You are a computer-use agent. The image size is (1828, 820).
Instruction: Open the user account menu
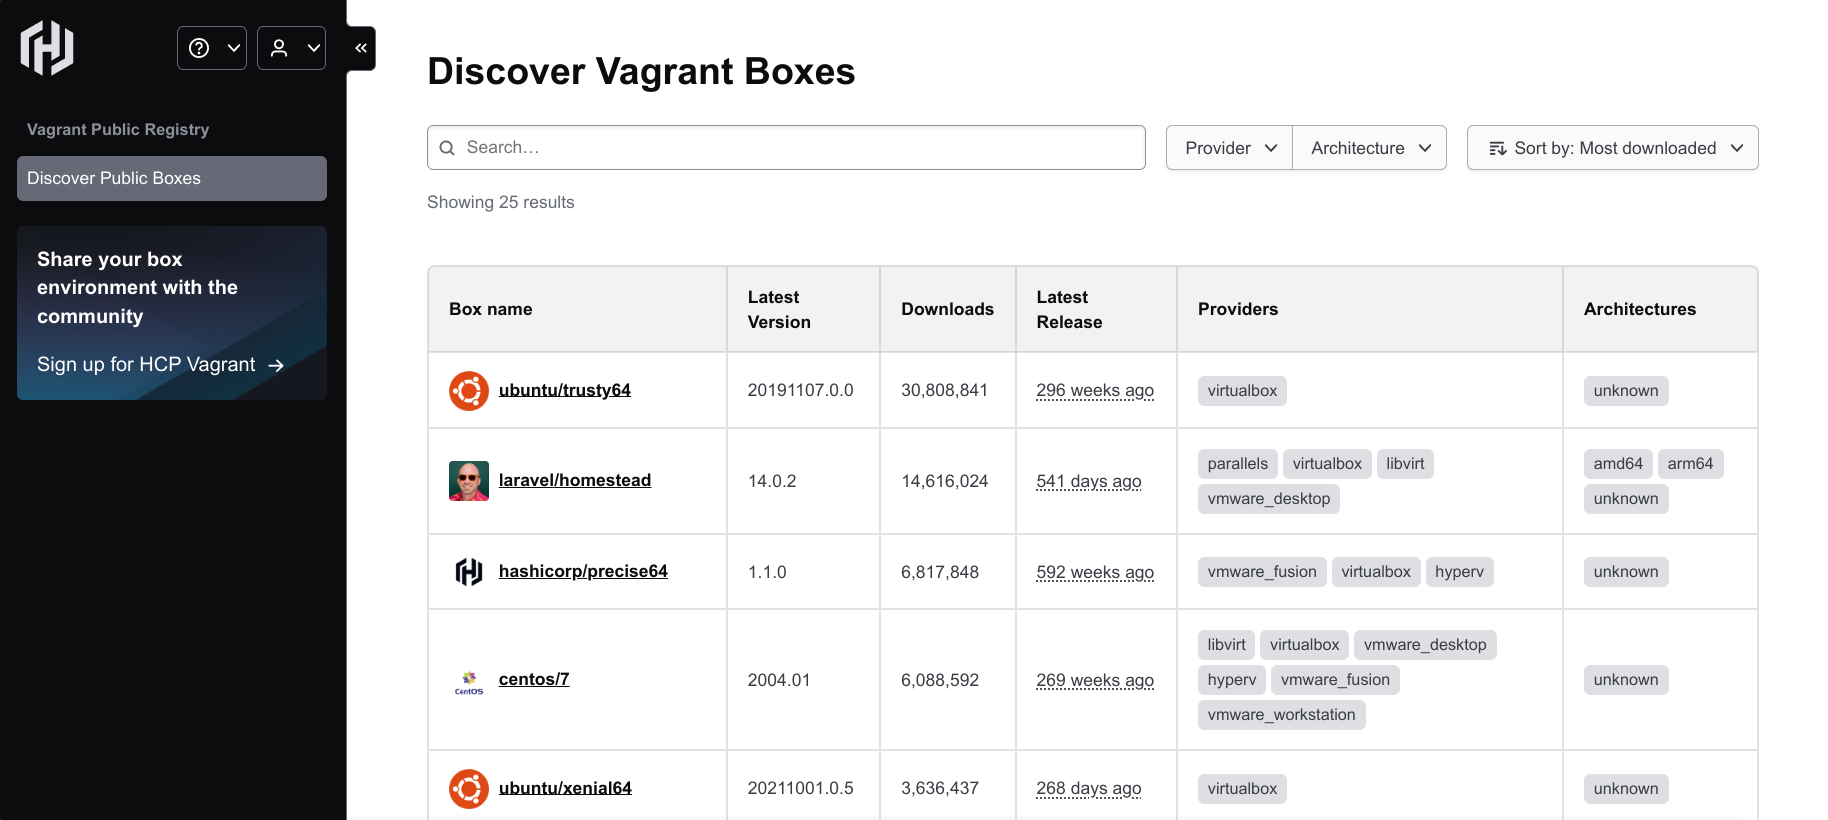click(x=291, y=48)
